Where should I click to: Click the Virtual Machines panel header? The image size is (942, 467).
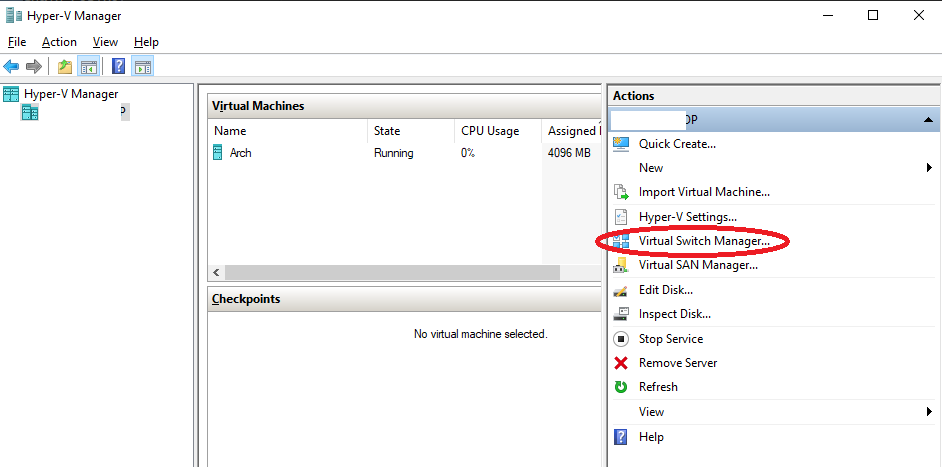coord(404,106)
